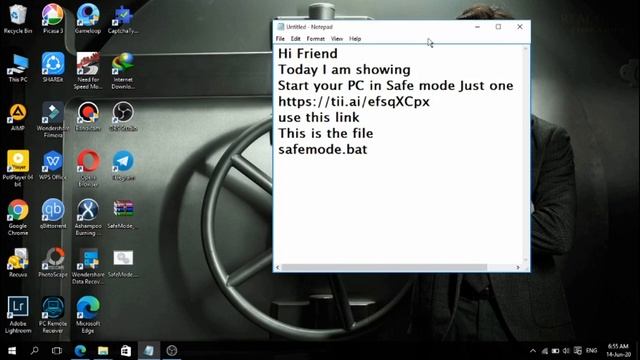Open the View menu in Notepad
This screenshot has height=360, width=640.
[337, 39]
